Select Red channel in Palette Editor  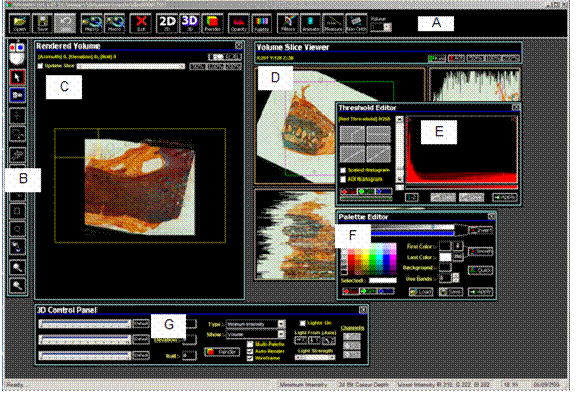tap(351, 292)
